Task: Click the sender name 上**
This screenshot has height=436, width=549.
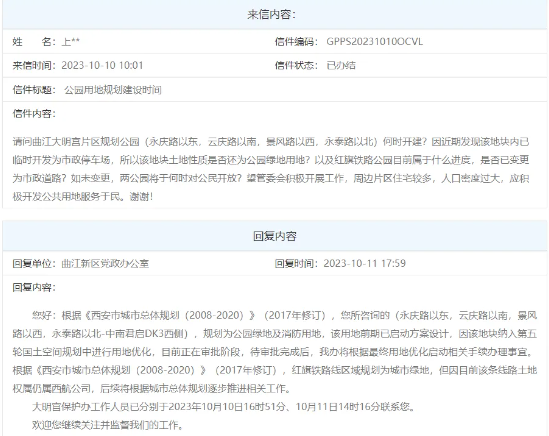Action: click(71, 42)
